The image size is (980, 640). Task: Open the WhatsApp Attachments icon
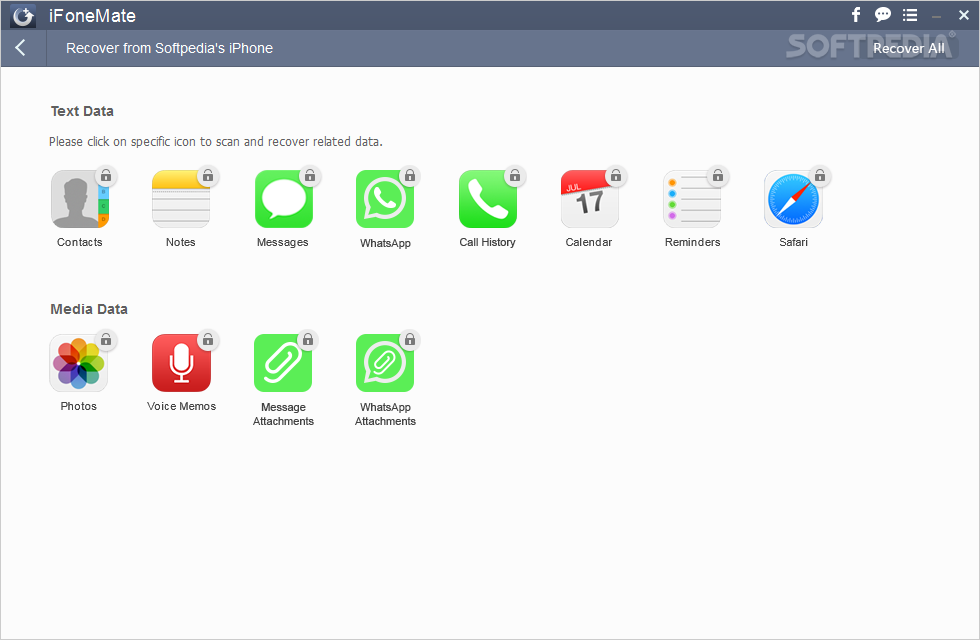385,363
